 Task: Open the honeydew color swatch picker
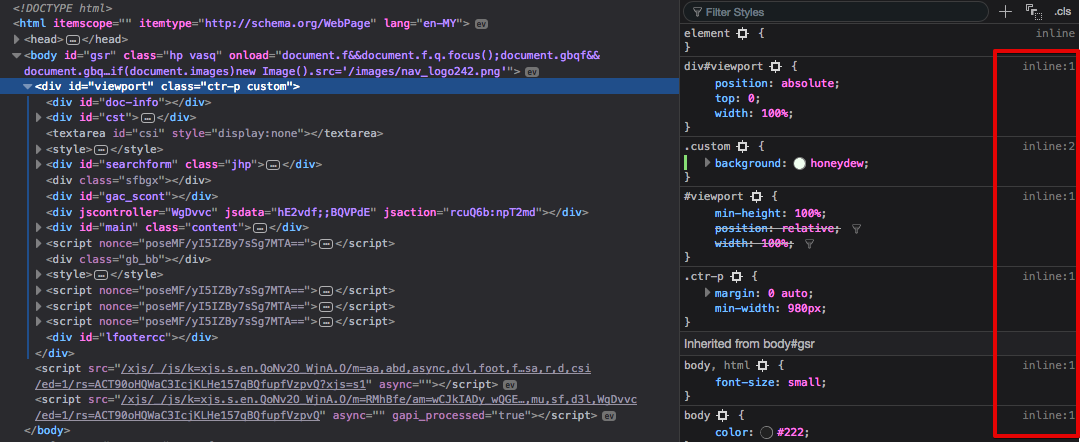(799, 164)
